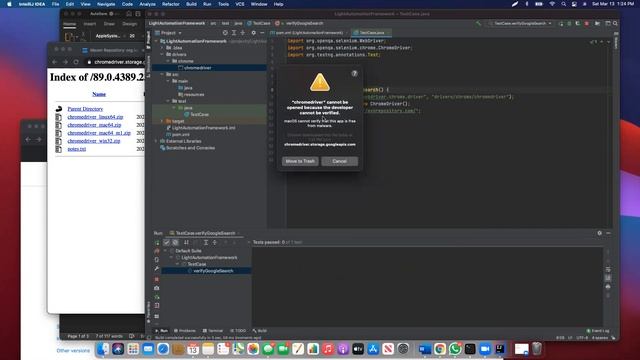Open Navigate menu in menu bar
The height and width of the screenshot is (360, 640).
[106, 4]
